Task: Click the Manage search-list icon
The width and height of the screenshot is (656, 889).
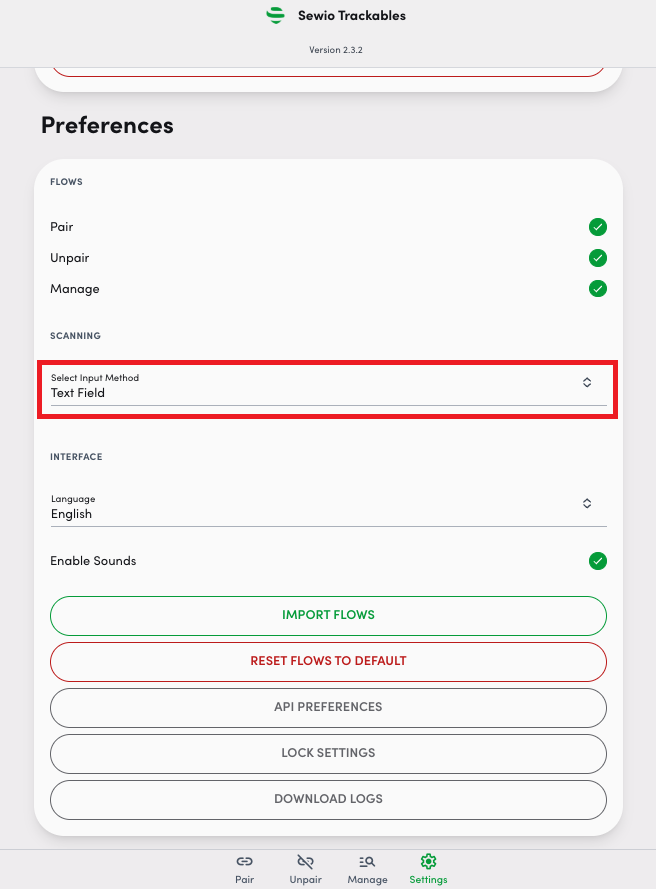Action: pyautogui.click(x=367, y=861)
